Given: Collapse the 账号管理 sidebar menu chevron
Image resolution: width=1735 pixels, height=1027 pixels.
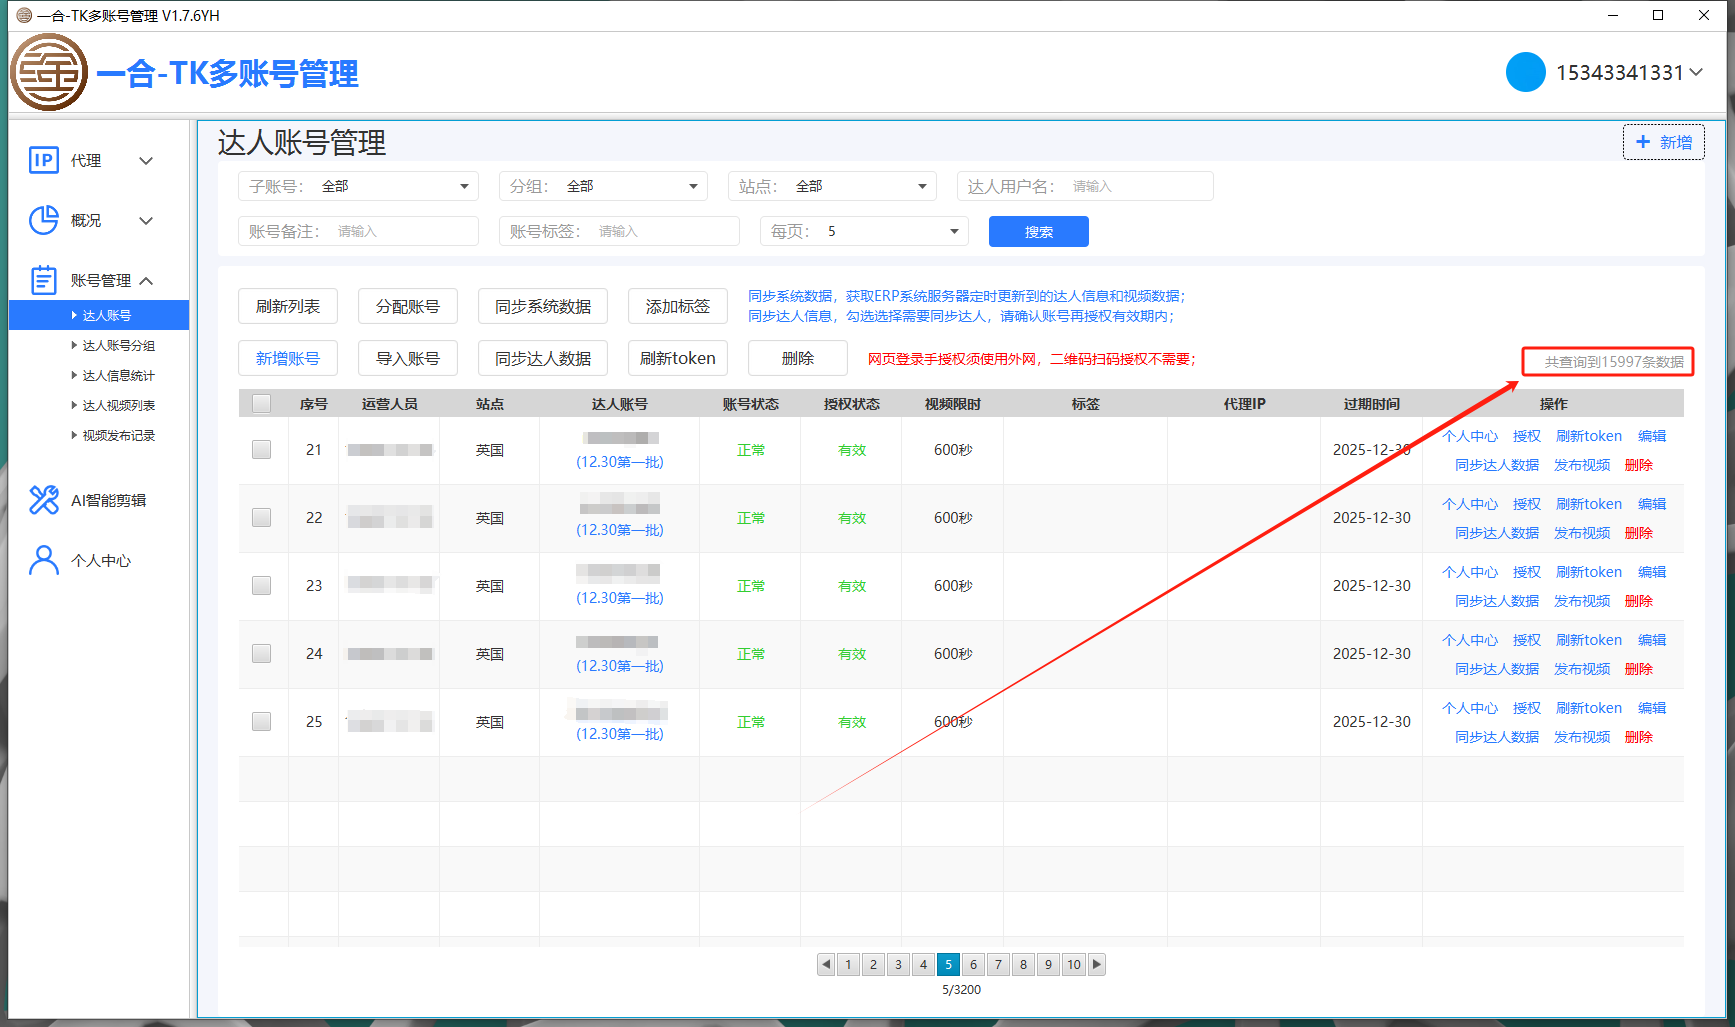Looking at the screenshot, I should click(146, 281).
